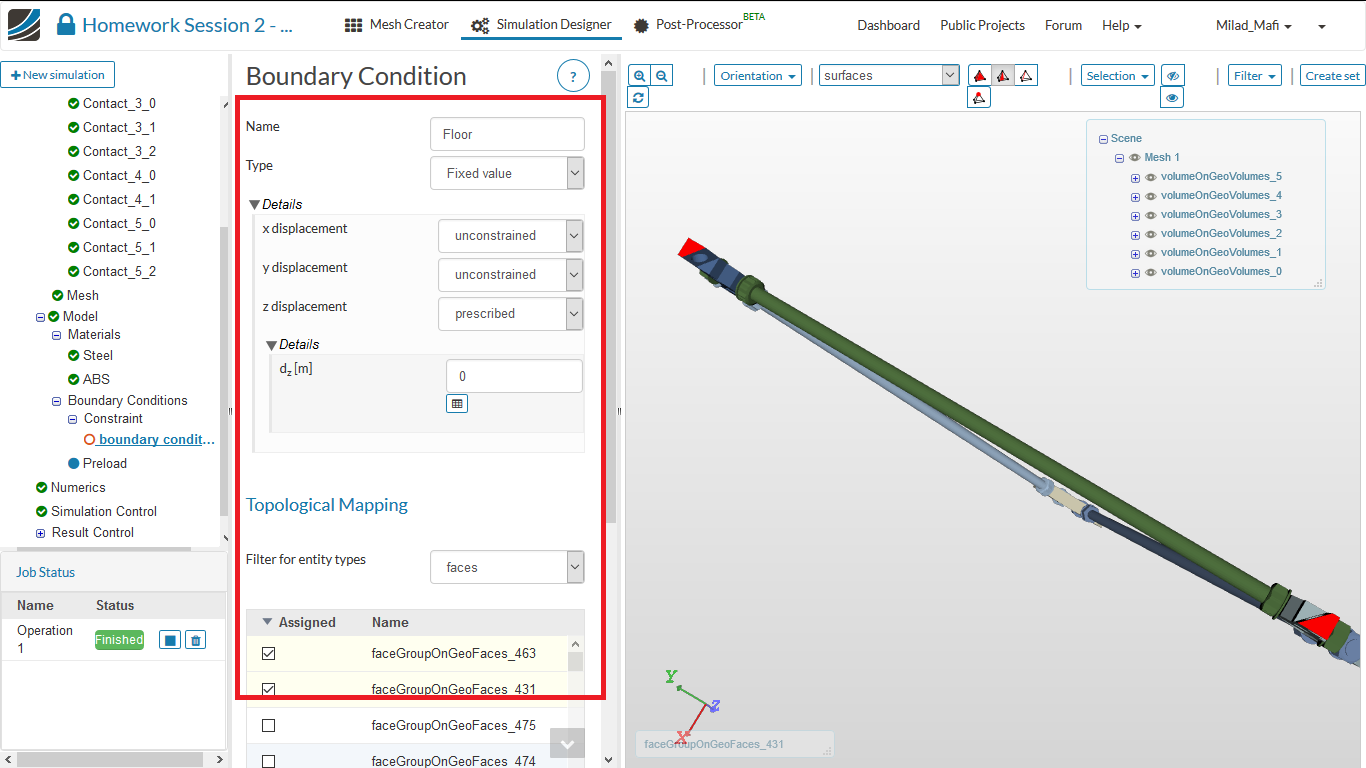Zoom out on the 3D viewer

(x=661, y=75)
